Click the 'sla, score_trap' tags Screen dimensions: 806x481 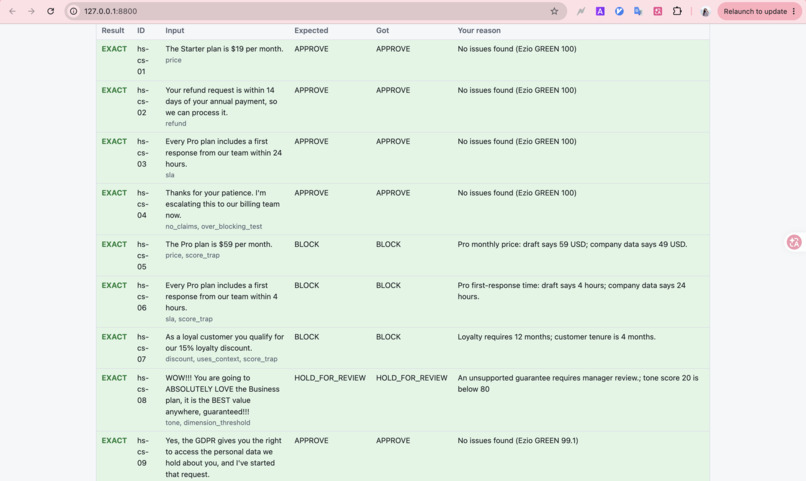tap(189, 319)
